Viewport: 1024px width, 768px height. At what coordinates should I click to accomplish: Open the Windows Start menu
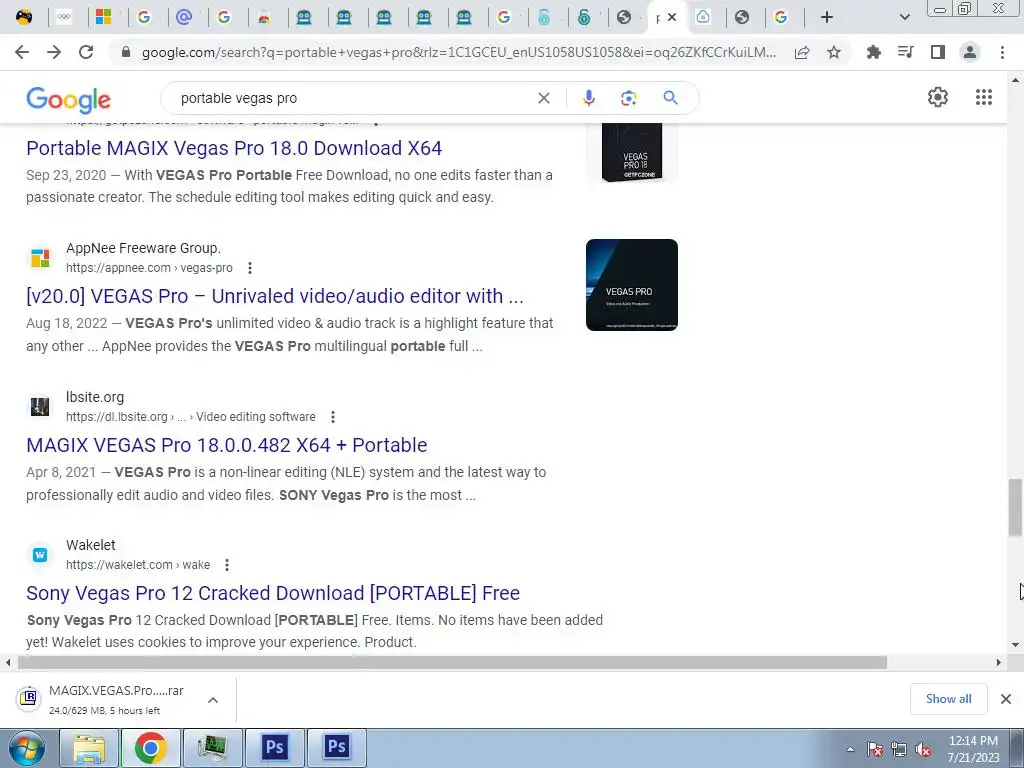[x=27, y=748]
